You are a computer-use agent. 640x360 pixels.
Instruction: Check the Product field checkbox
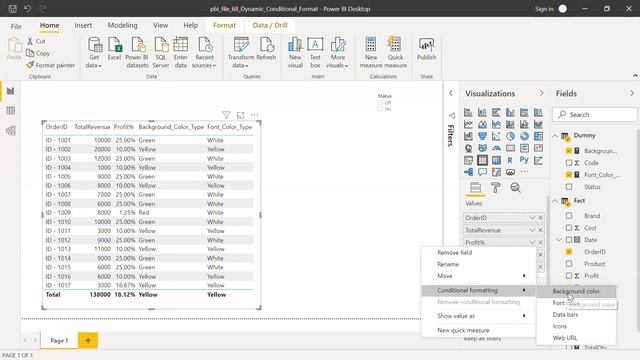pos(569,264)
